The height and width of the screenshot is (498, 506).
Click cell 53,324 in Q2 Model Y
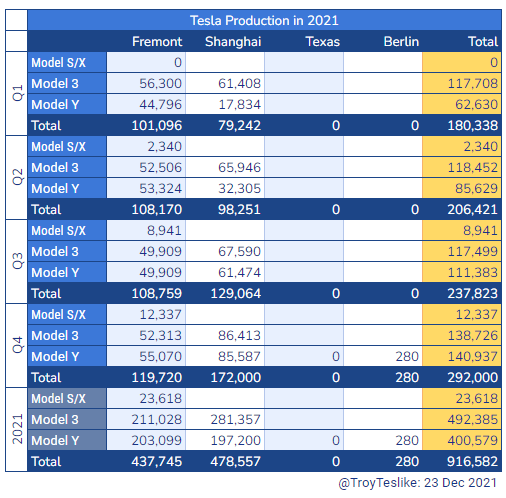(x=146, y=188)
